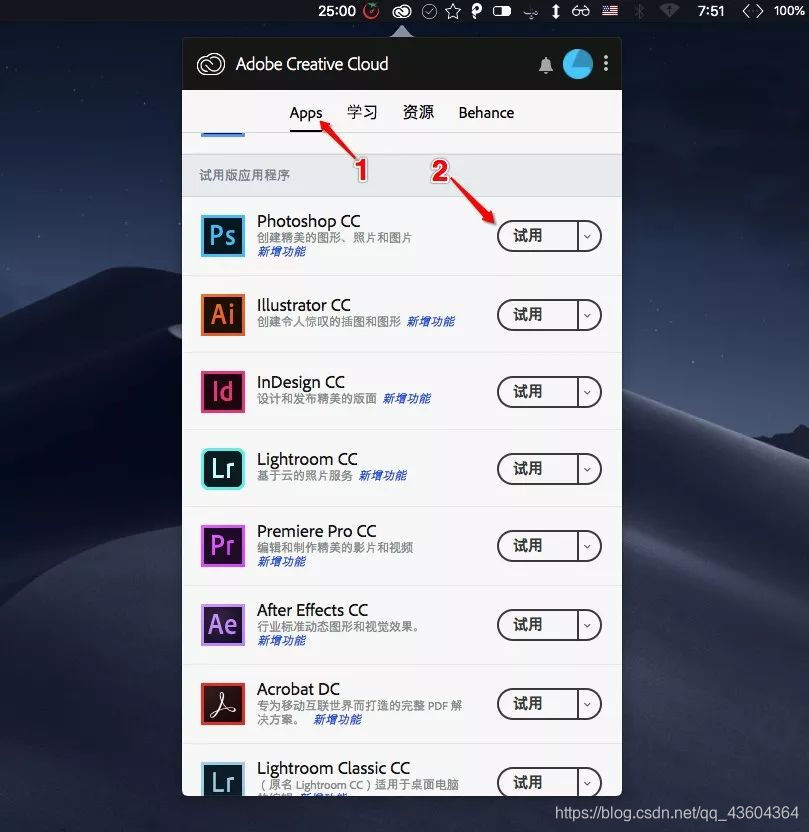Open 新增功能 link for Lightroom CC
The image size is (809, 832).
tap(383, 475)
